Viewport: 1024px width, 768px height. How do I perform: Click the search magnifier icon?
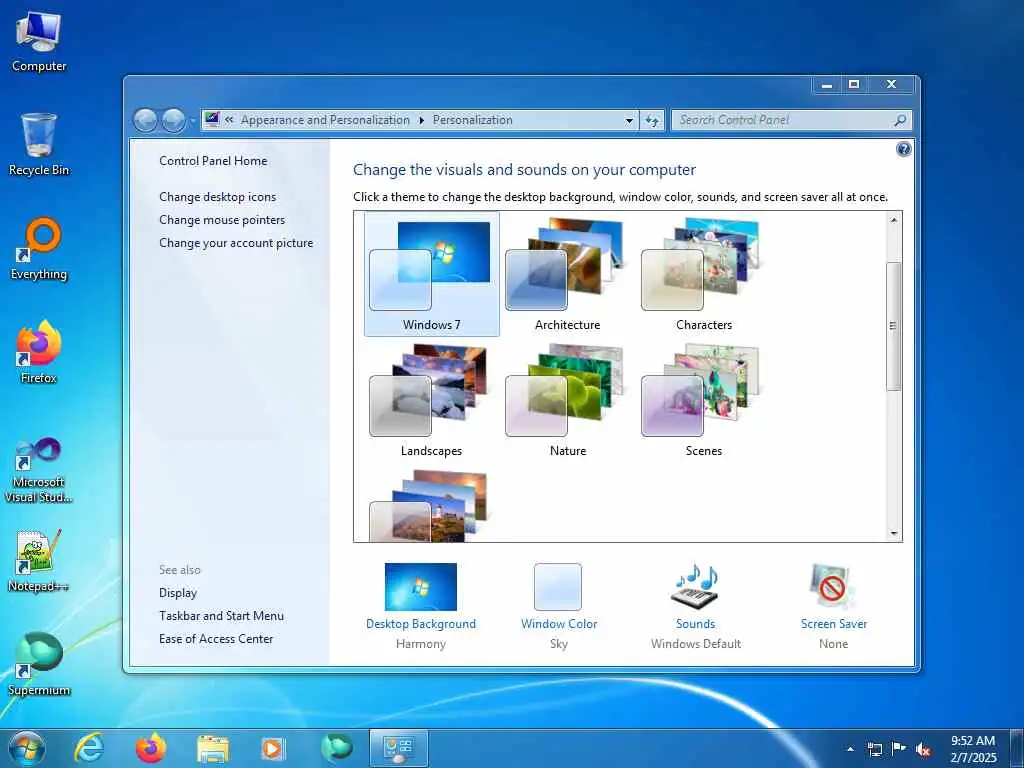pos(900,120)
